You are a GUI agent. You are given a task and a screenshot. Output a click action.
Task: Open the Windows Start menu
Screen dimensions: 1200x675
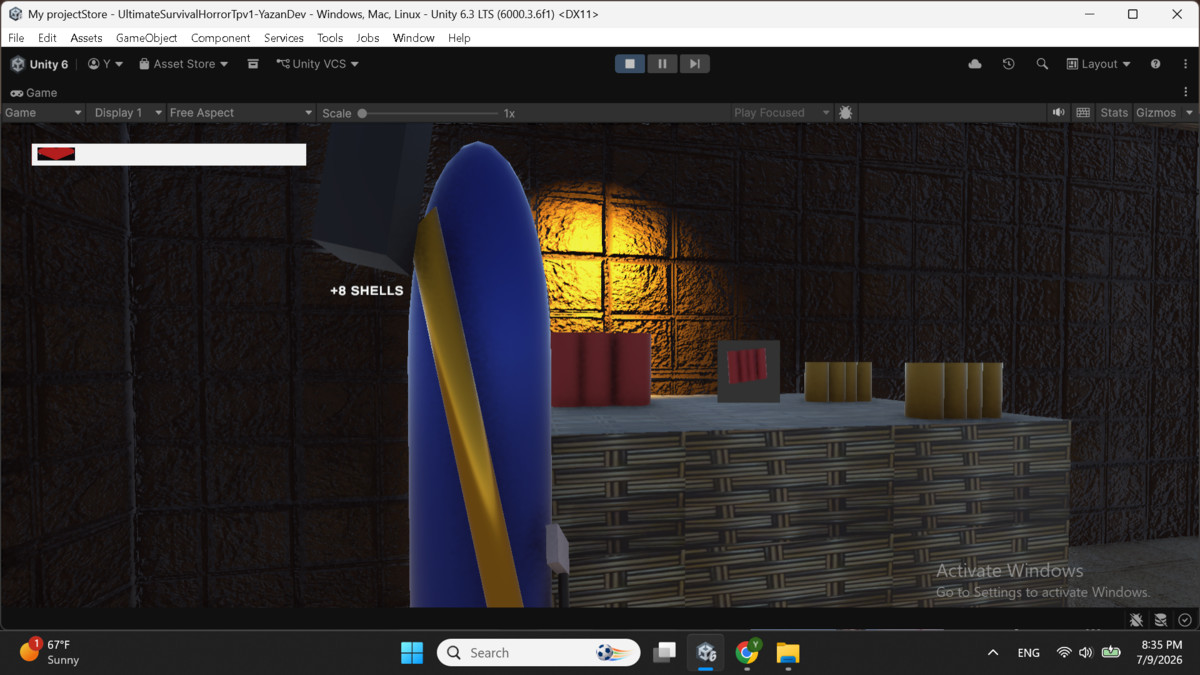click(412, 653)
